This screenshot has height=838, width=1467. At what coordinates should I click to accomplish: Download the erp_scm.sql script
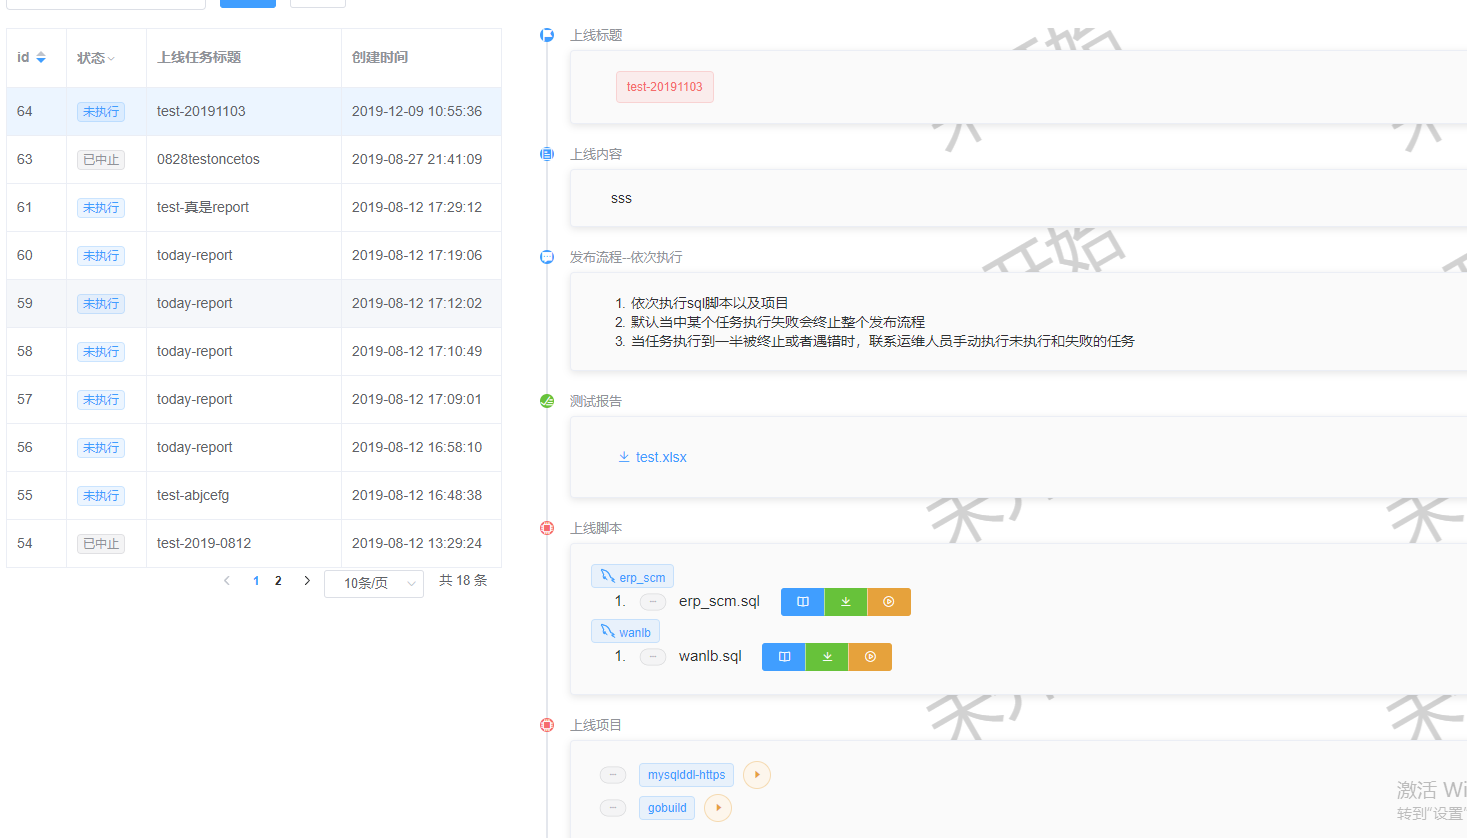tap(846, 602)
